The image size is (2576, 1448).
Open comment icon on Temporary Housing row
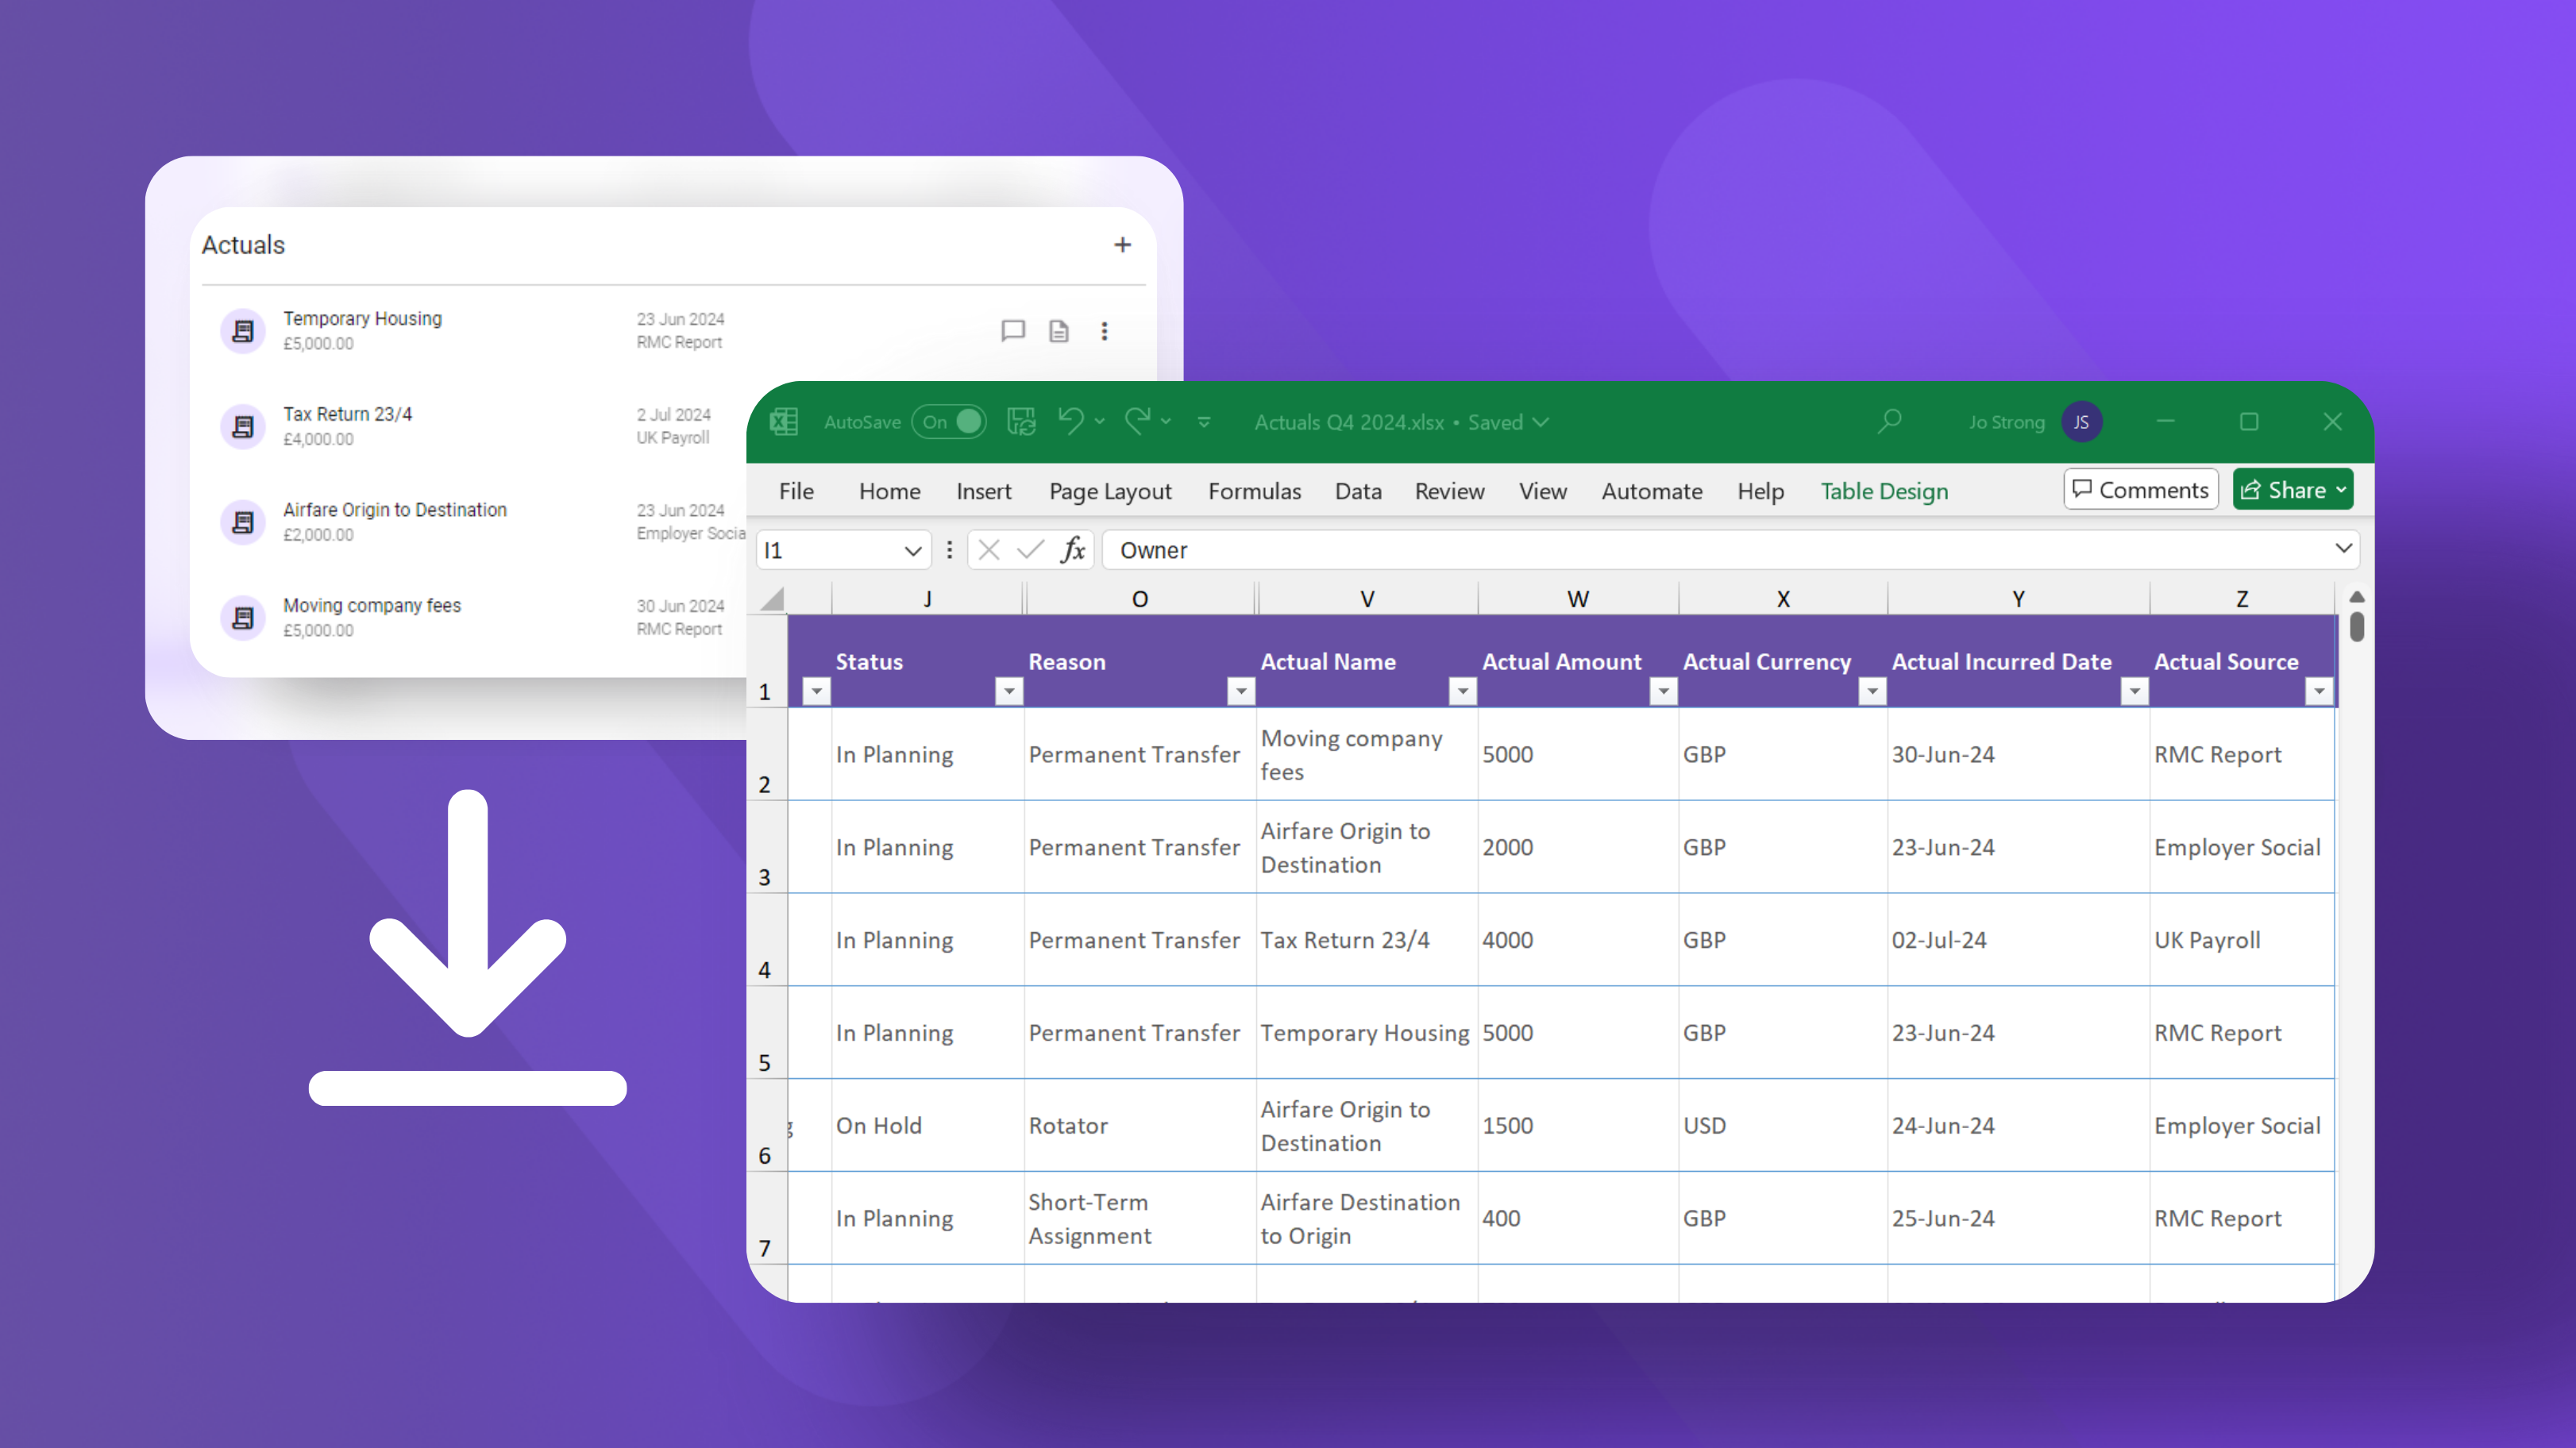[1013, 331]
